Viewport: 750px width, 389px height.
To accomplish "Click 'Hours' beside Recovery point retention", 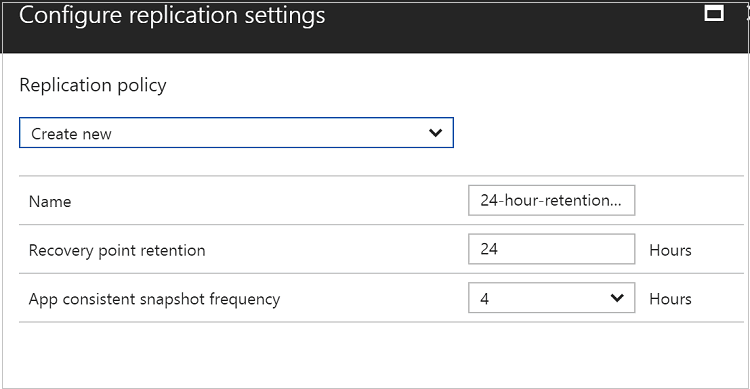I will [x=670, y=250].
